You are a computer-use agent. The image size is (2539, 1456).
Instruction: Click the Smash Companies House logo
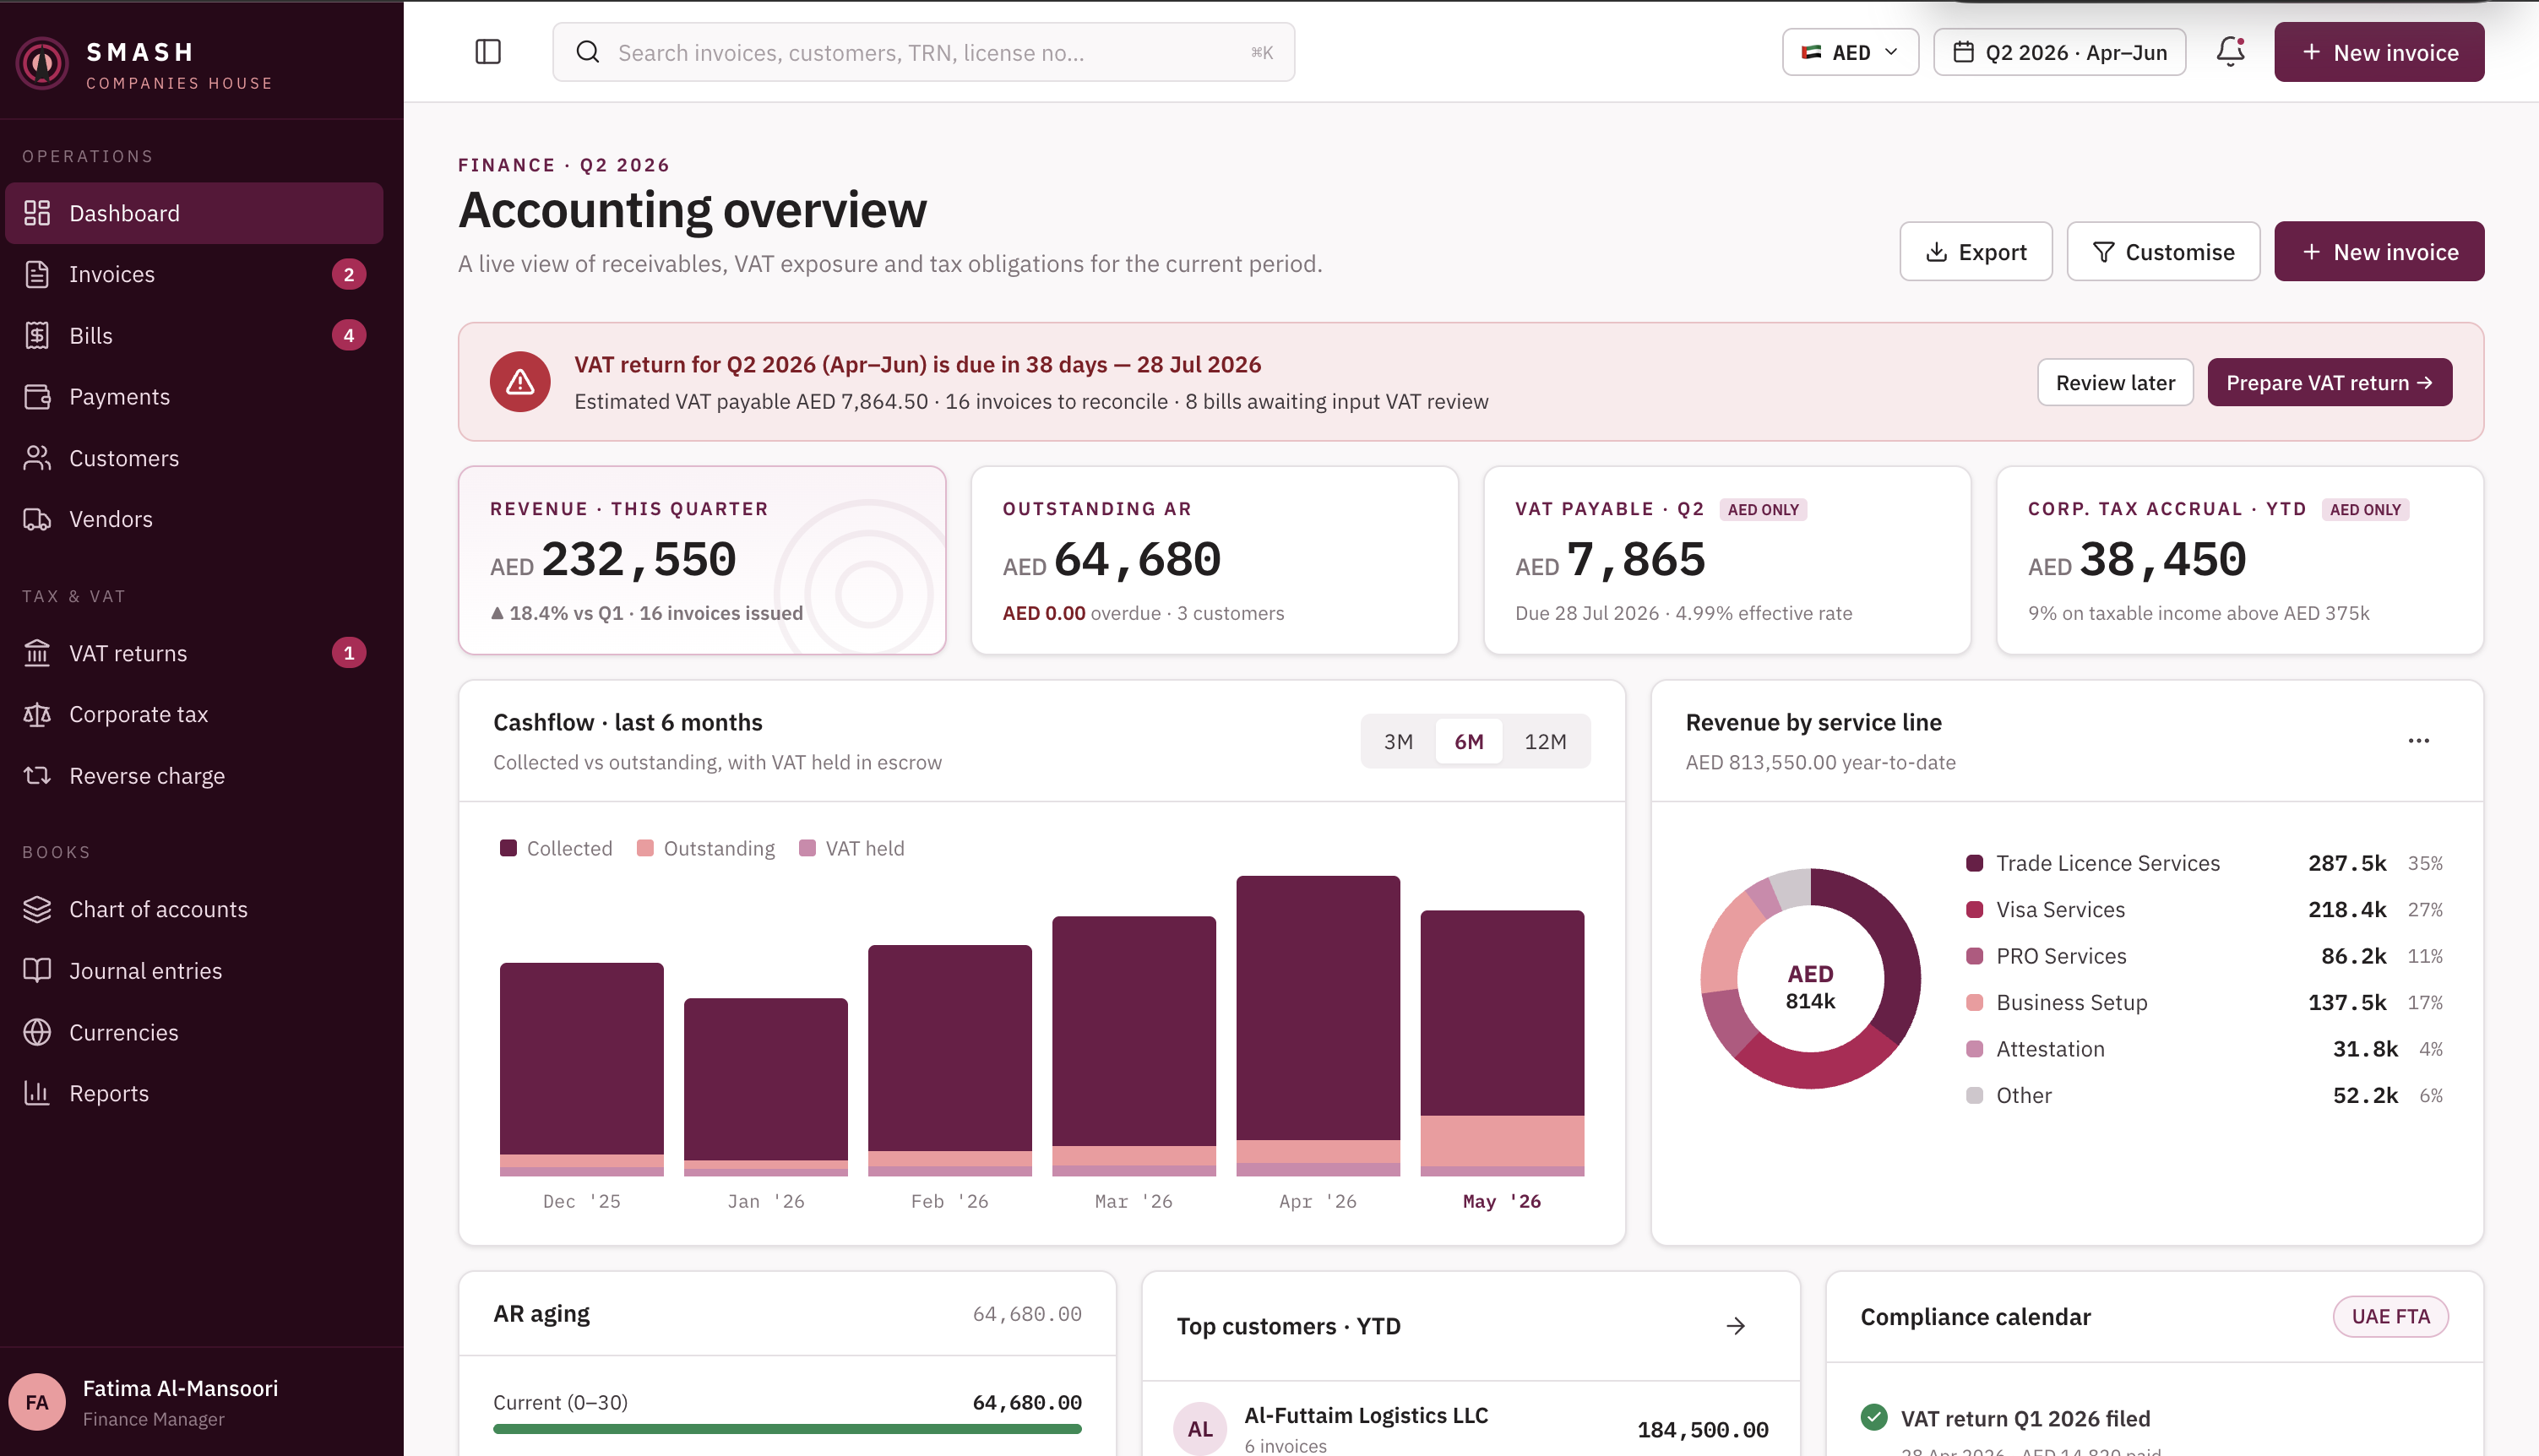[x=42, y=64]
